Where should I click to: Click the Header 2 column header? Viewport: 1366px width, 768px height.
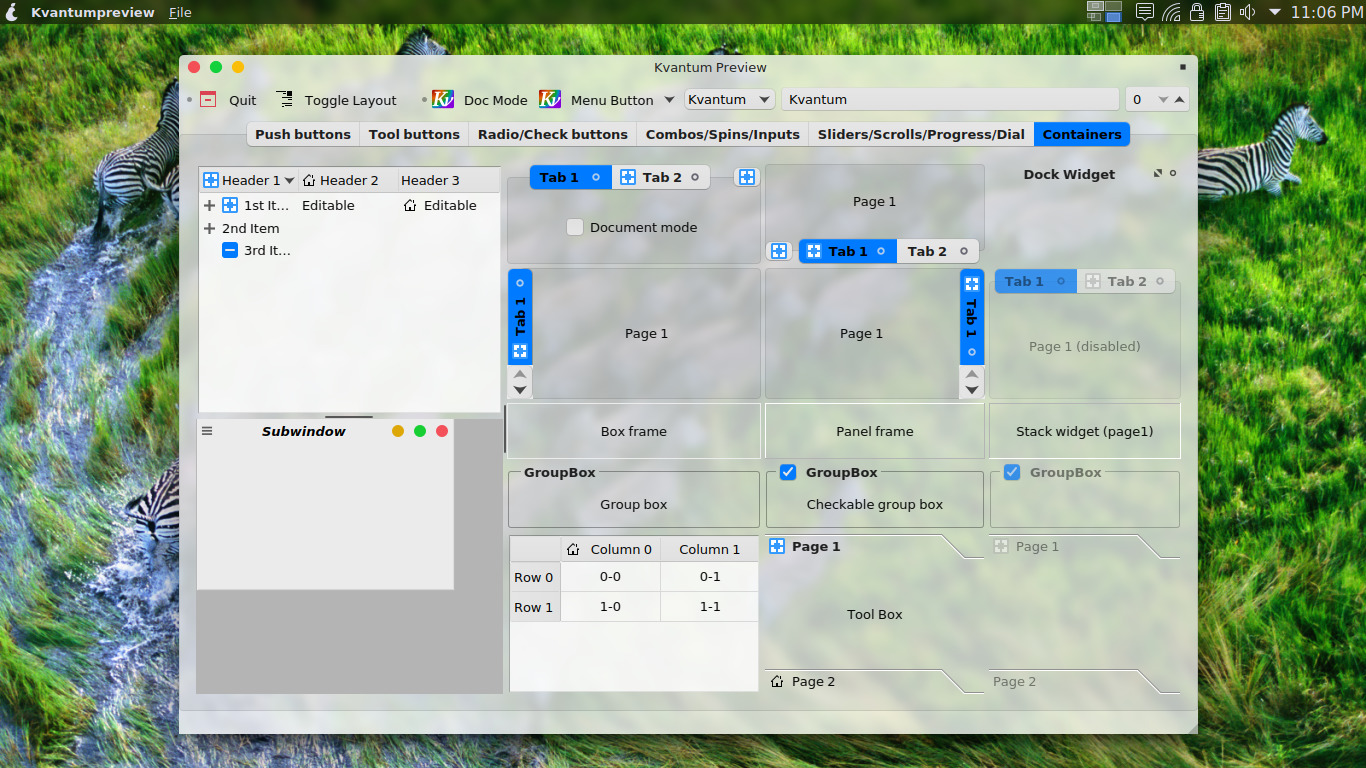[x=348, y=180]
